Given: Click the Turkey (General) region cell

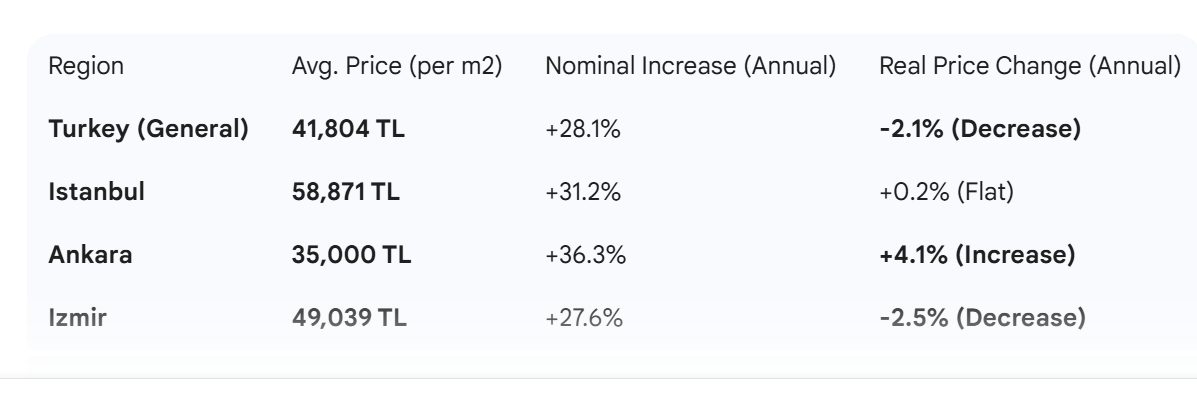Looking at the screenshot, I should coord(148,130).
